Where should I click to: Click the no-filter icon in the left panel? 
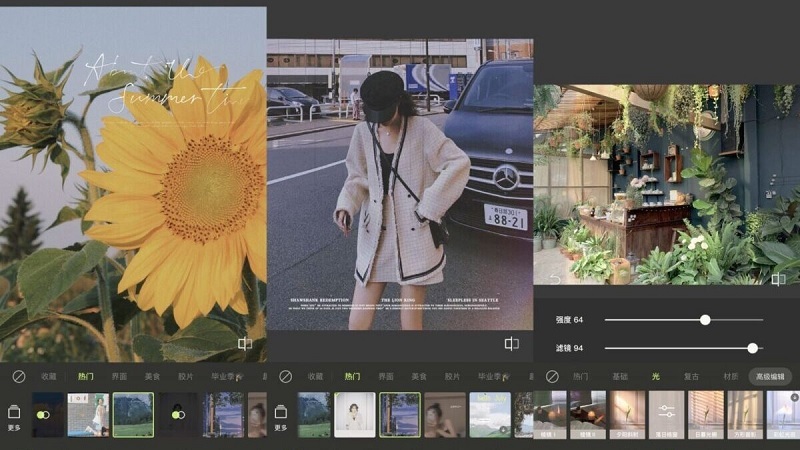coord(18,376)
